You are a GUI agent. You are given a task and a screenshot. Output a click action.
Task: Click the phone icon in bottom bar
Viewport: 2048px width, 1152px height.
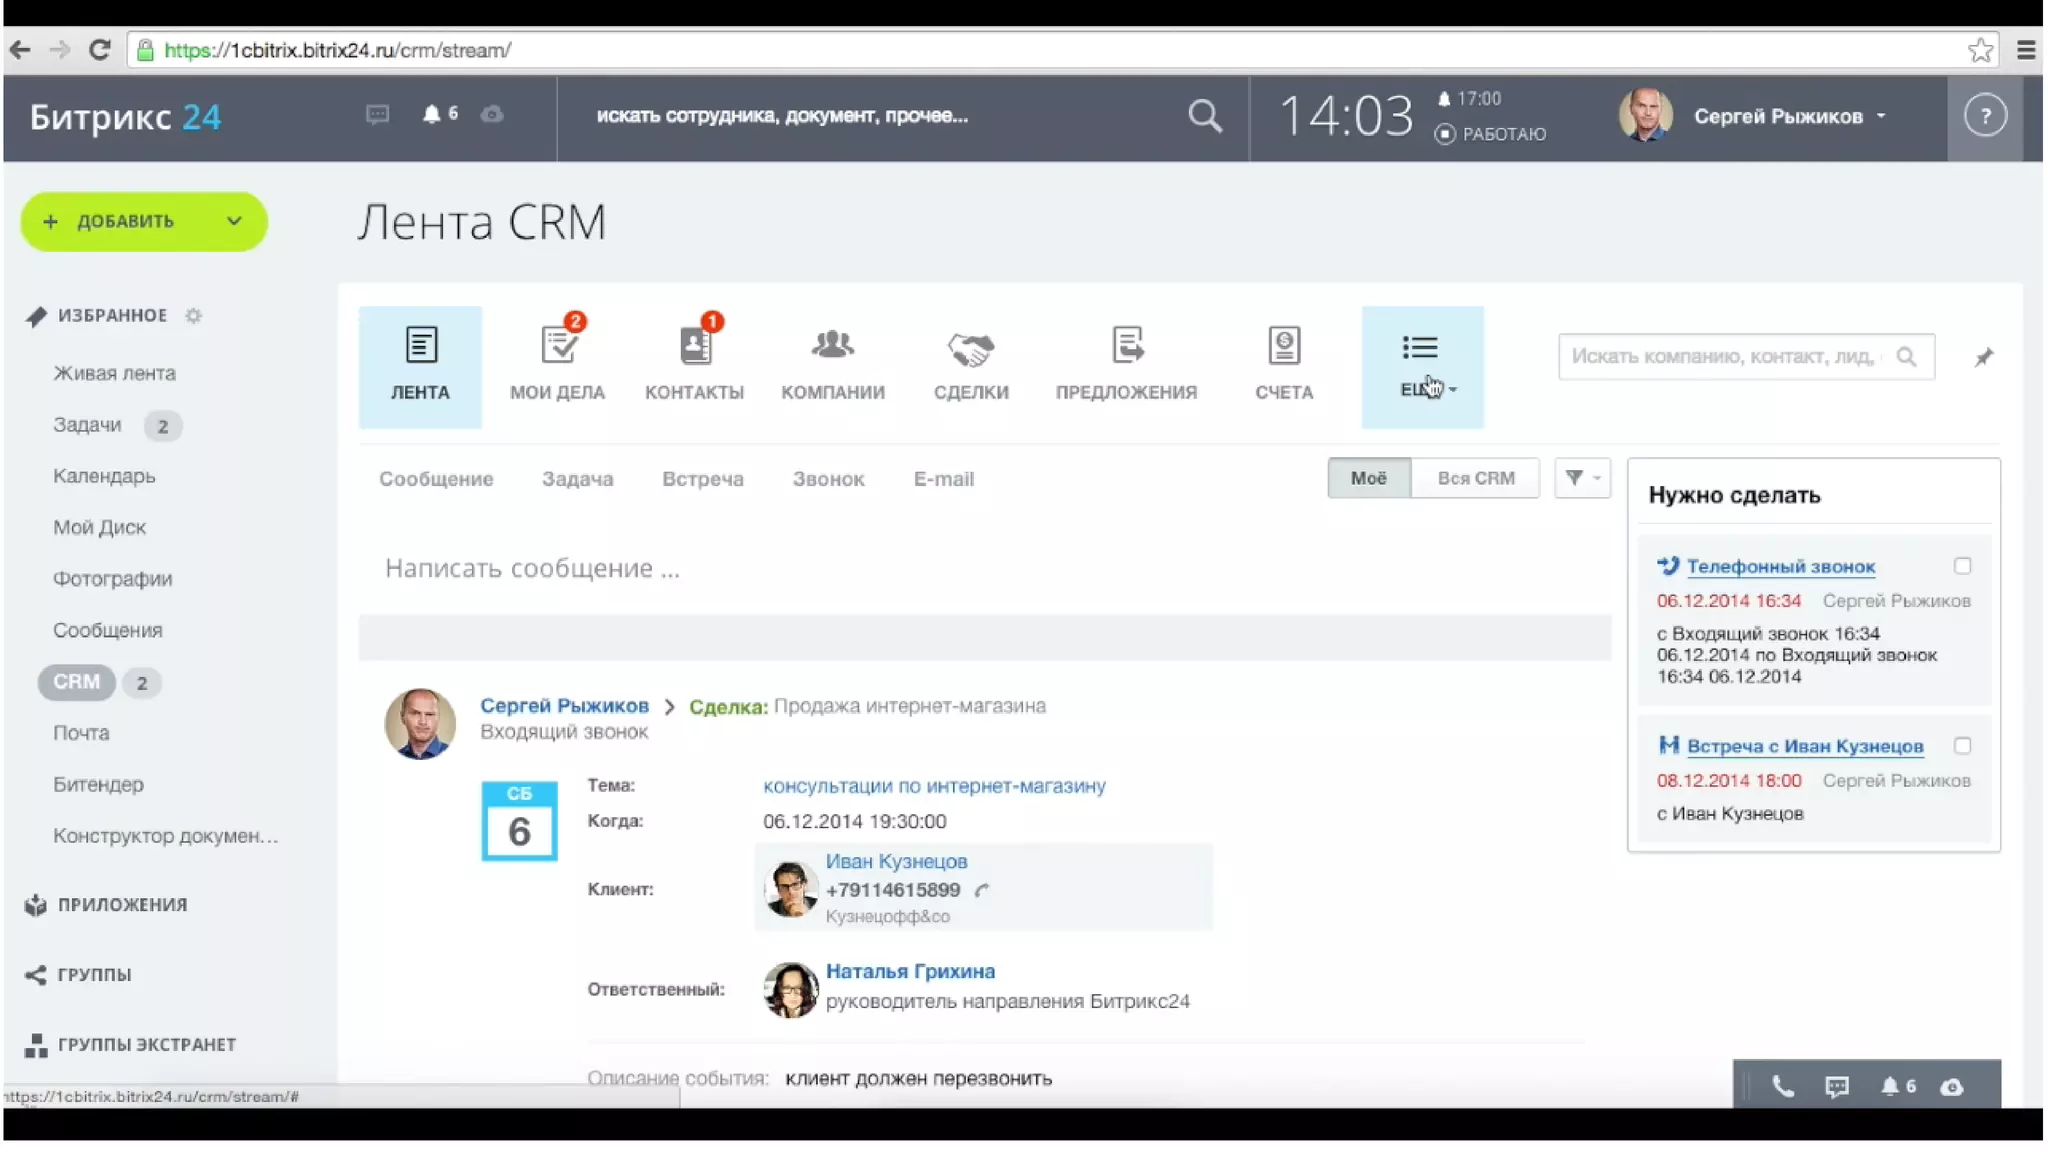coord(1782,1086)
